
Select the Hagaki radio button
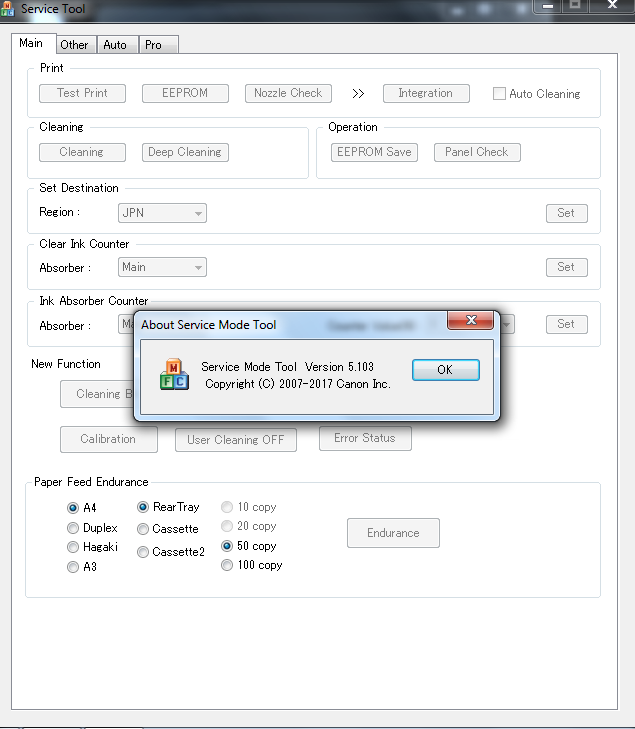click(73, 547)
